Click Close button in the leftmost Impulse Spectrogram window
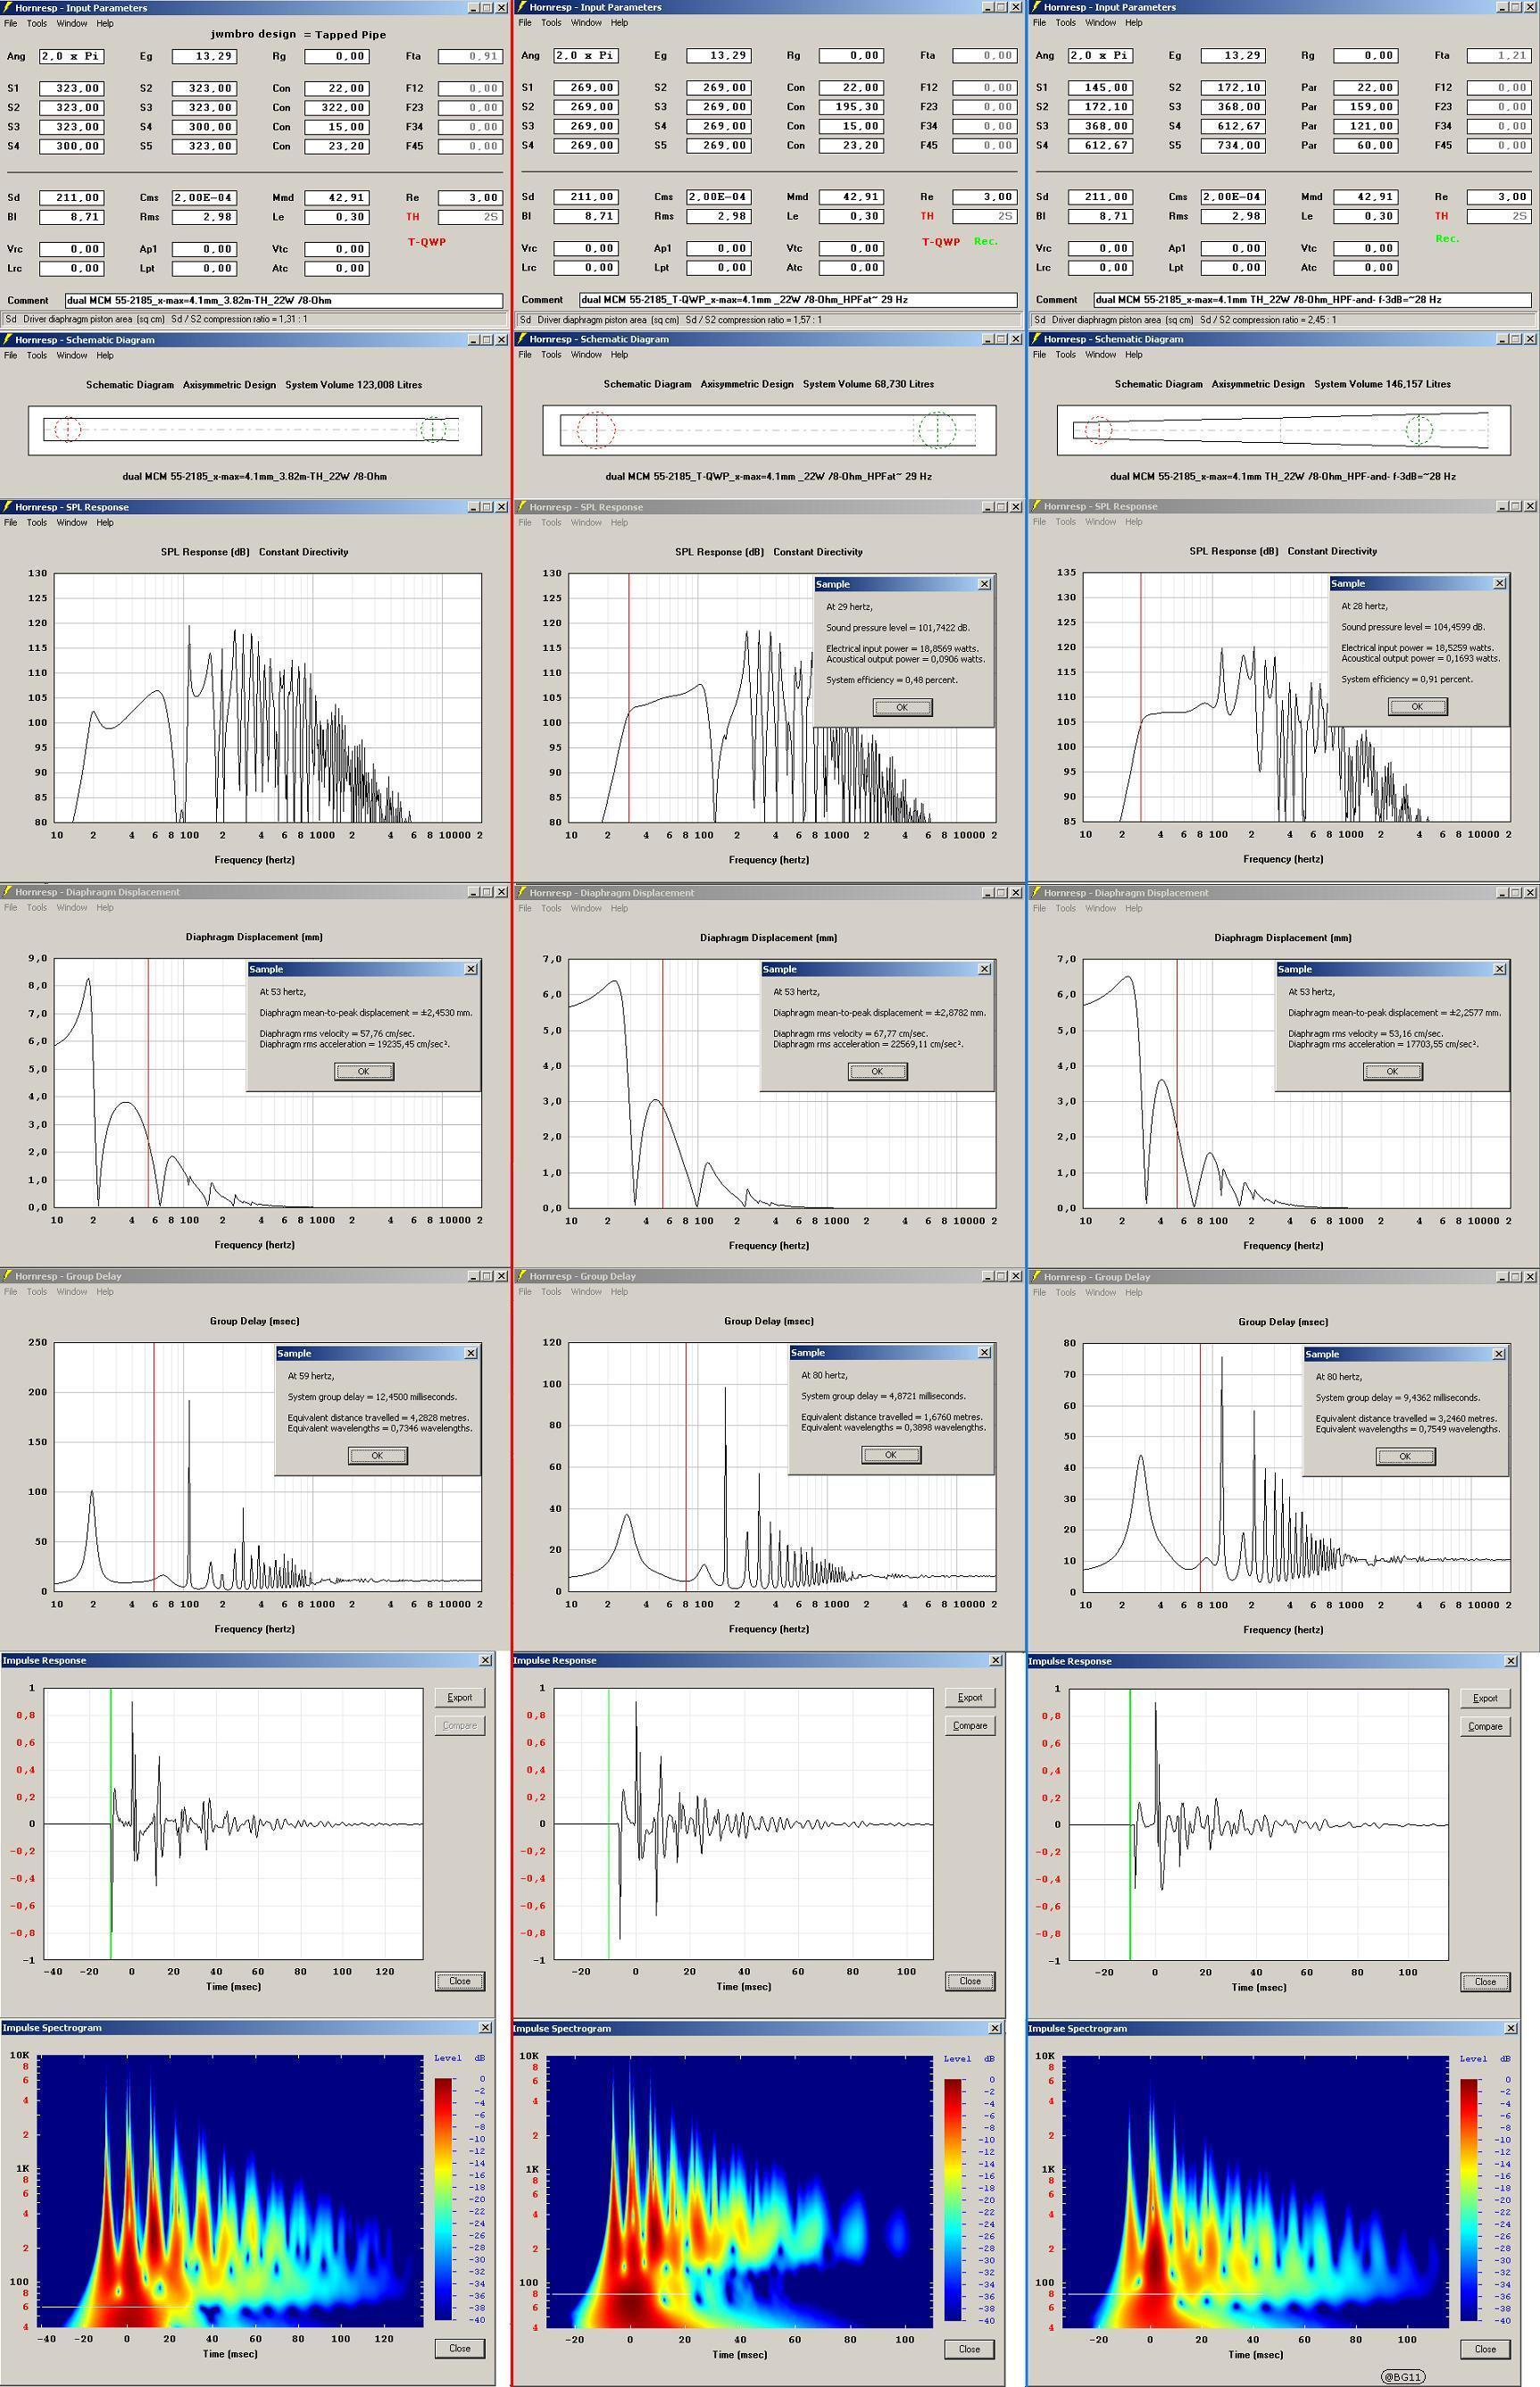This screenshot has width=1540, height=2387. tap(460, 2348)
